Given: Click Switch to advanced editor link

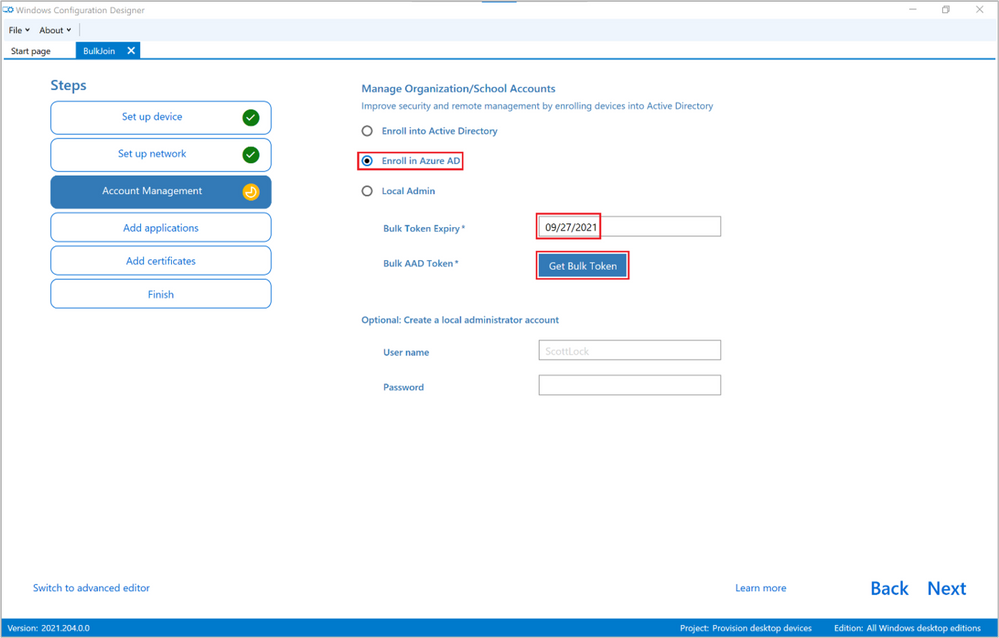Looking at the screenshot, I should 91,588.
